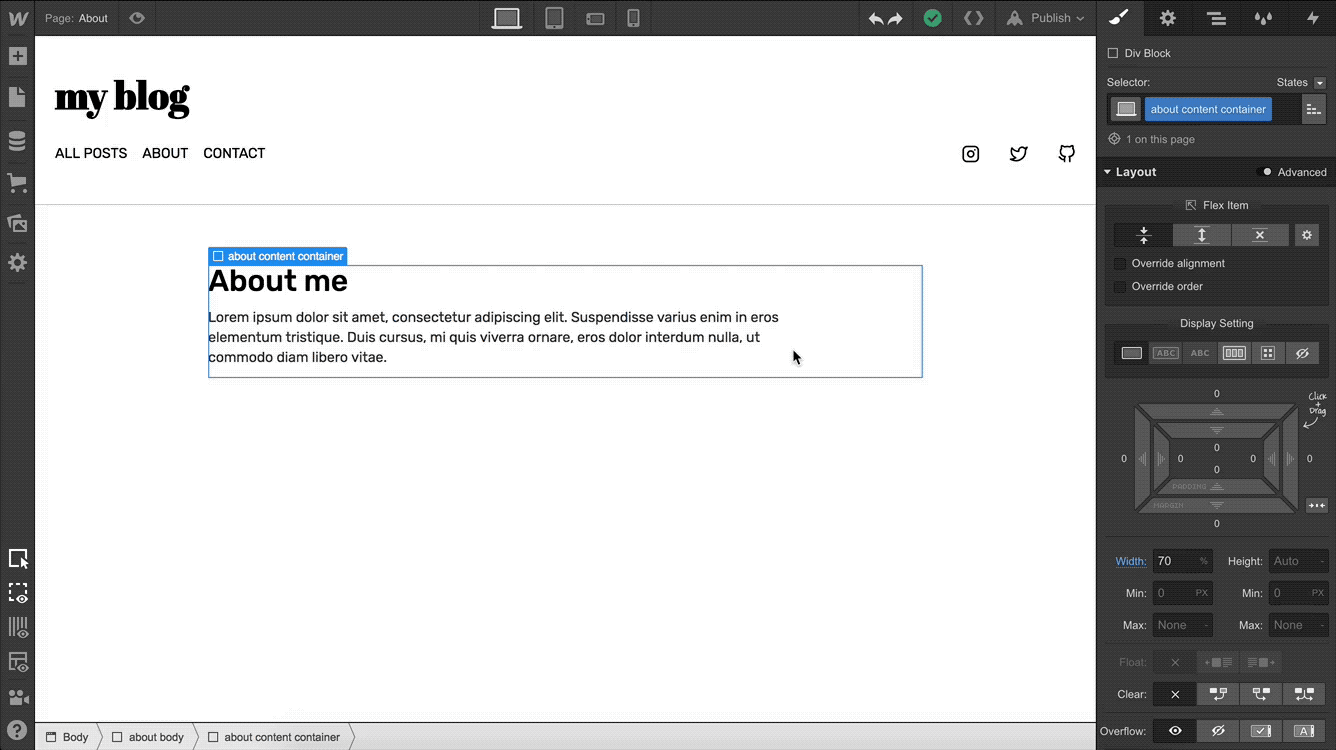1336x750 pixels.
Task: Open selector inheritance menu icon
Action: (1313, 109)
